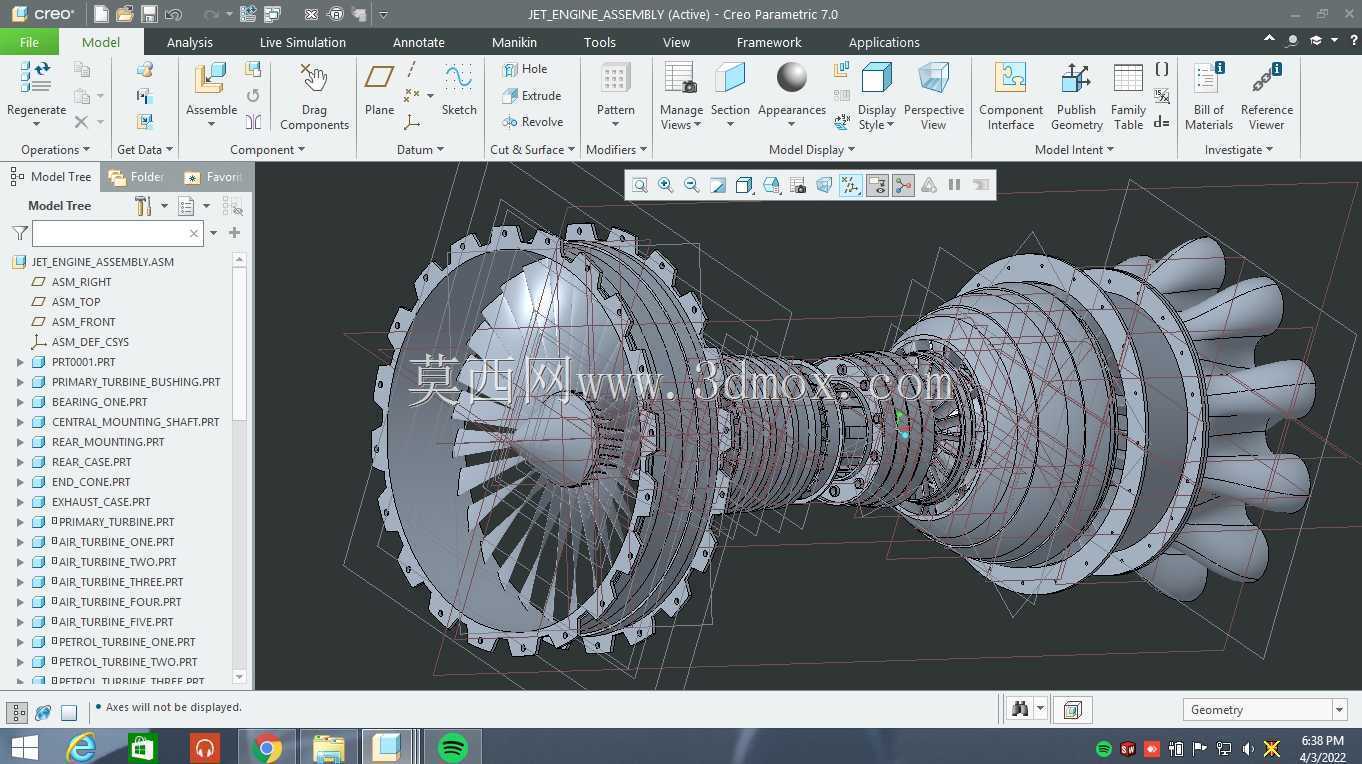Open Google Chrome from the taskbar

click(266, 747)
